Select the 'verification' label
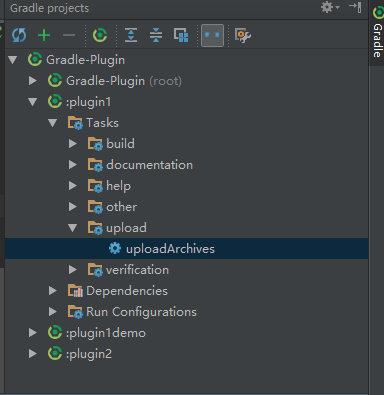The image size is (384, 395). (x=137, y=270)
